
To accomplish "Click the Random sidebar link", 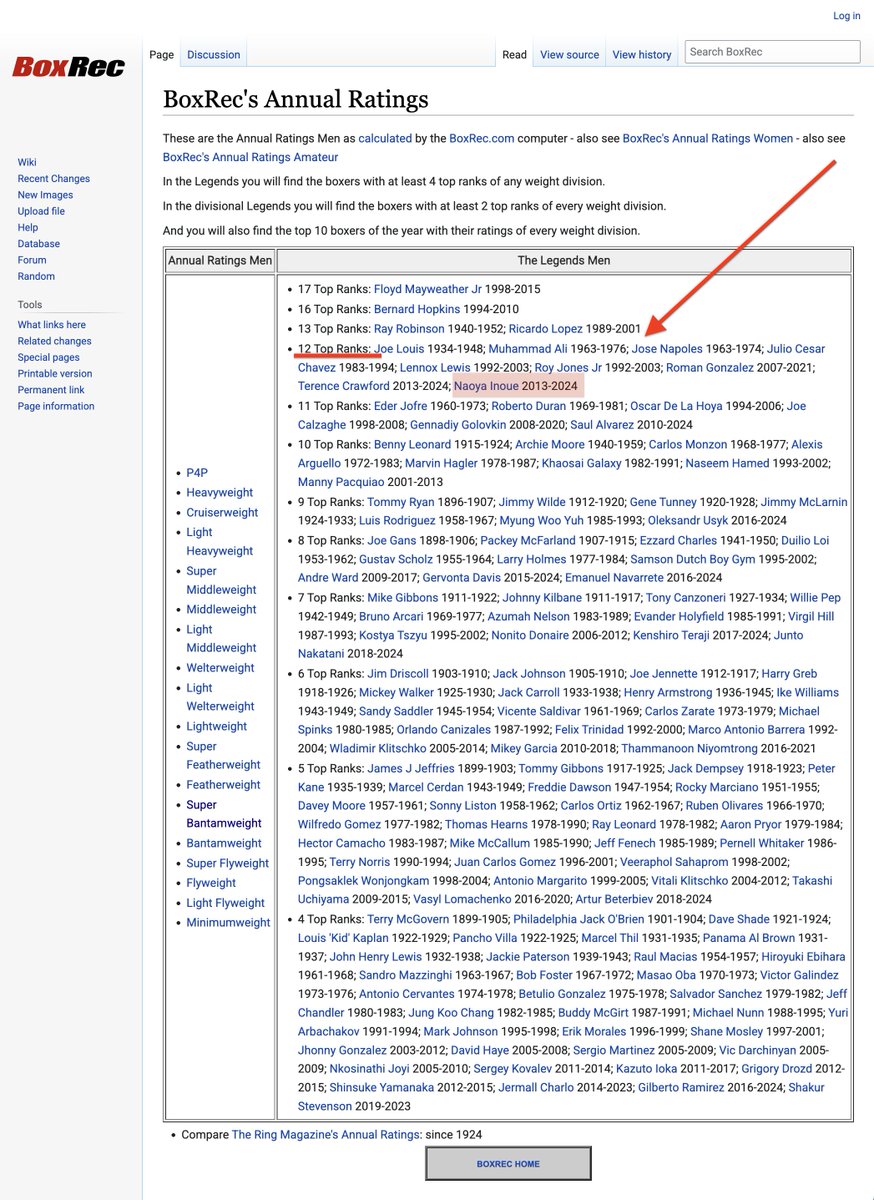I will click(x=36, y=276).
